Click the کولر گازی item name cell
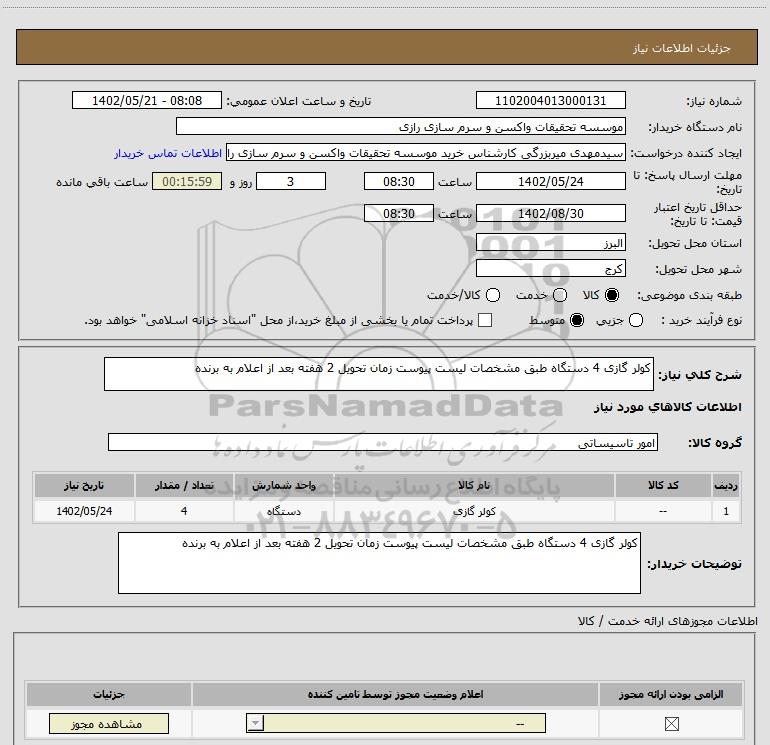Screen dimensions: 770x745 click(474, 511)
